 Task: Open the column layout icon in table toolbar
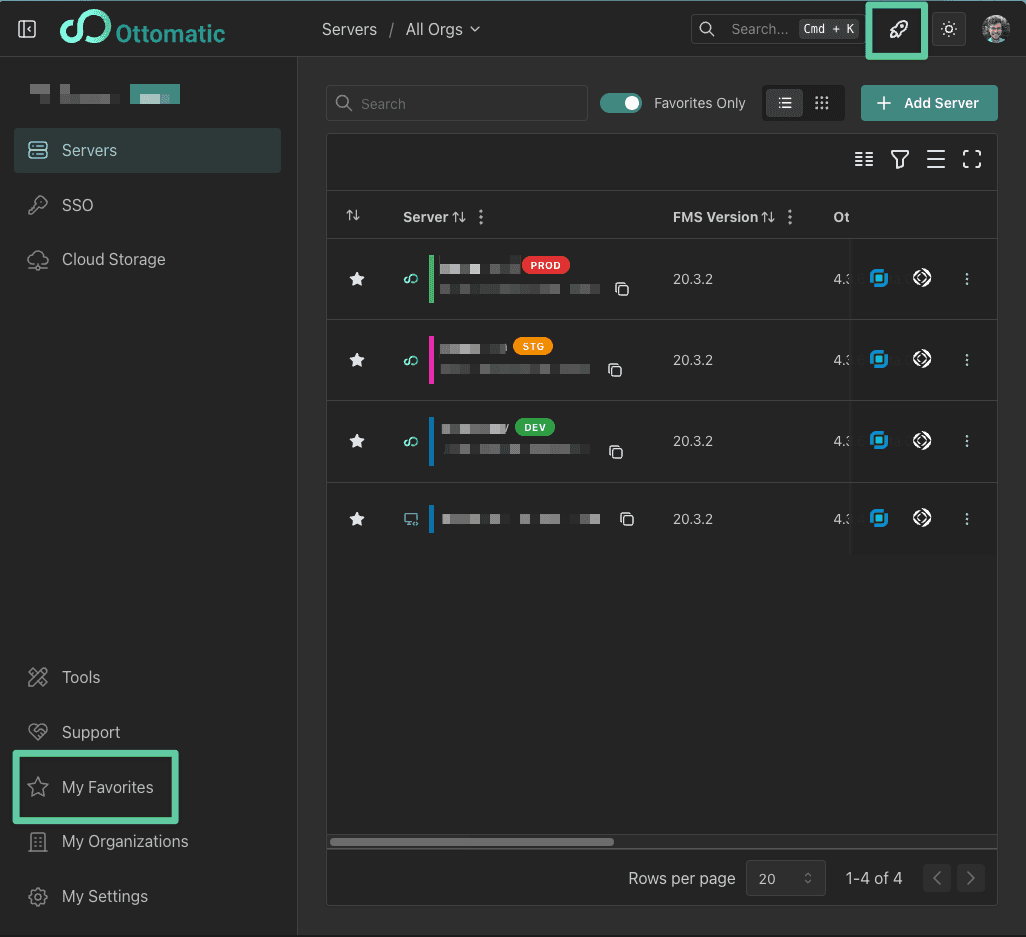point(864,159)
